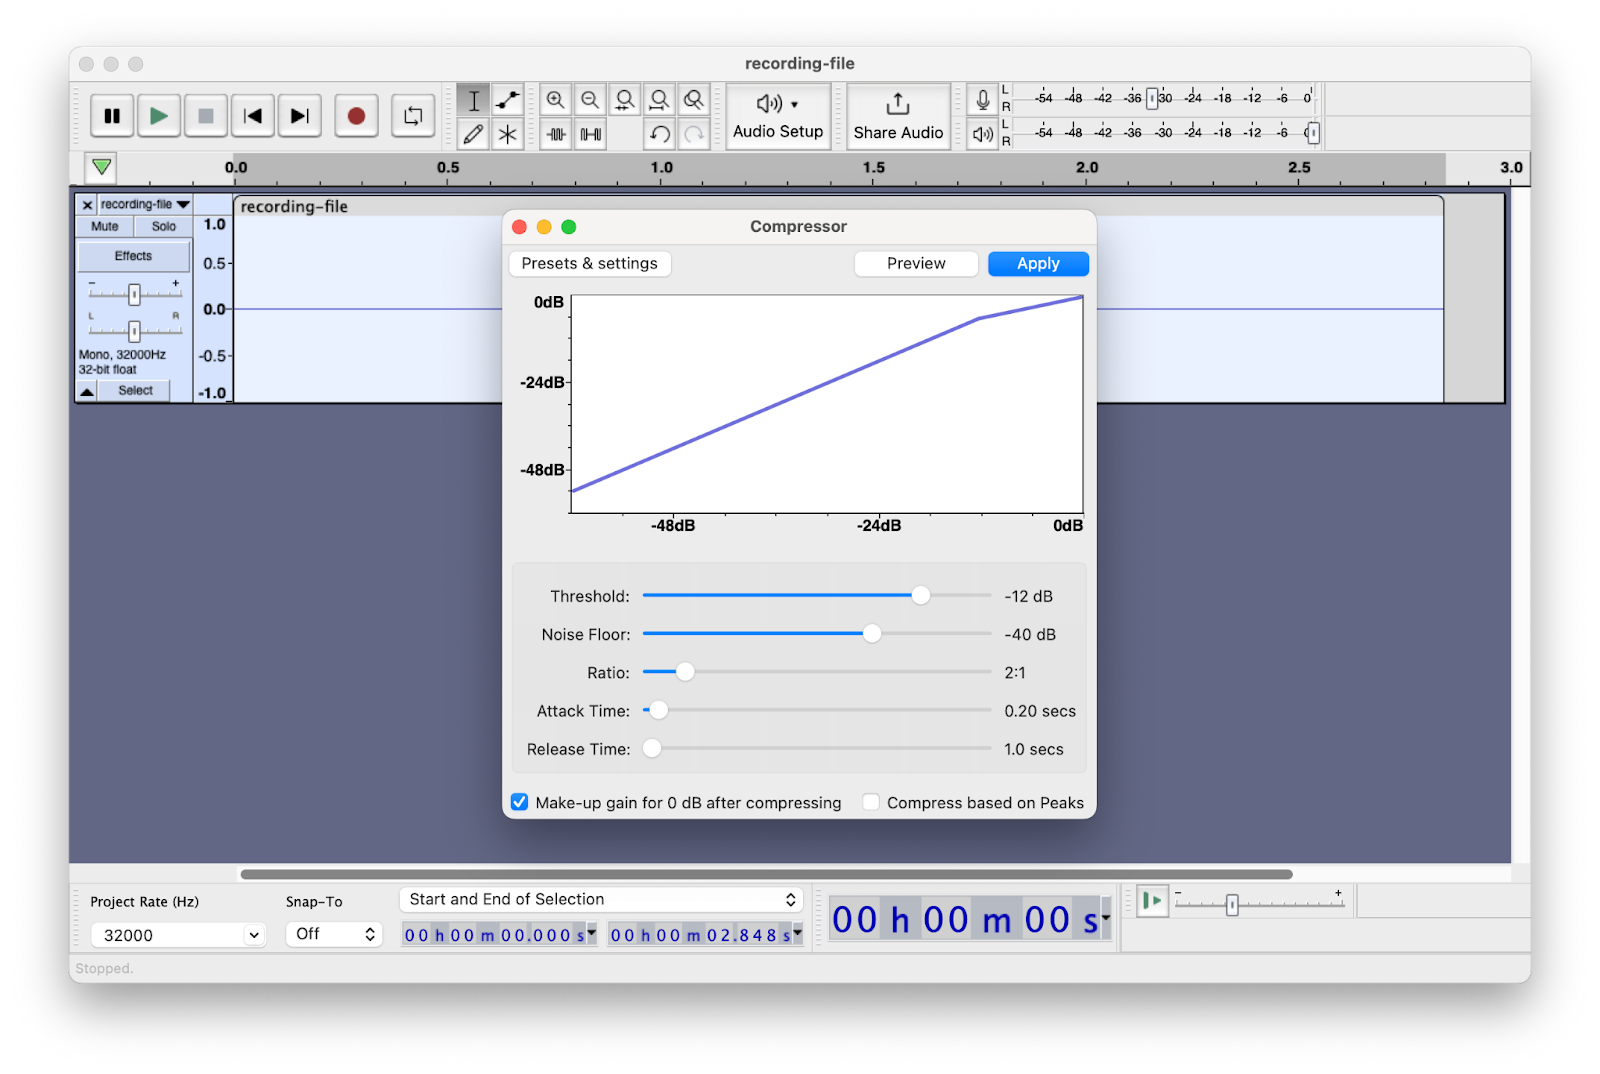Select the Draw pencil tool
The image size is (1600, 1074).
coord(473,134)
